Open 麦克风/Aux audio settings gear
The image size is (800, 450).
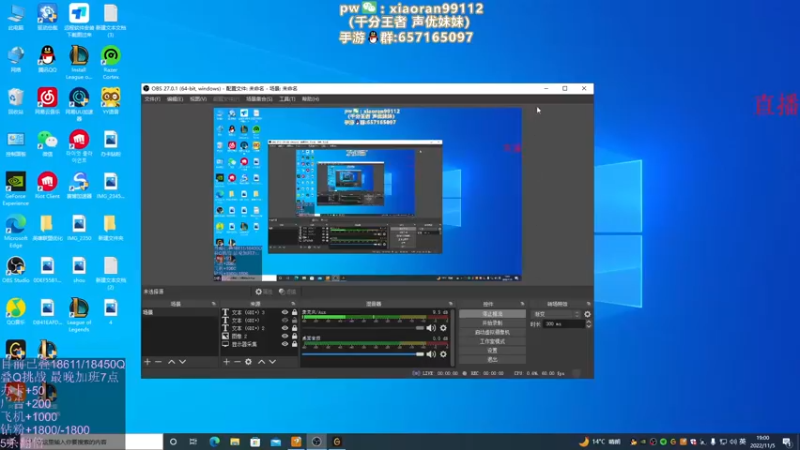(x=443, y=328)
